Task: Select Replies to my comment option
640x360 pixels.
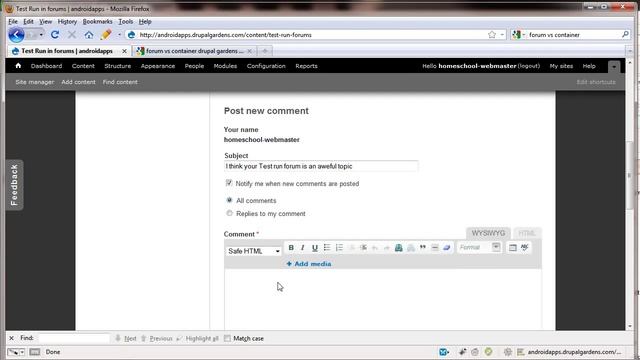Action: (229, 213)
